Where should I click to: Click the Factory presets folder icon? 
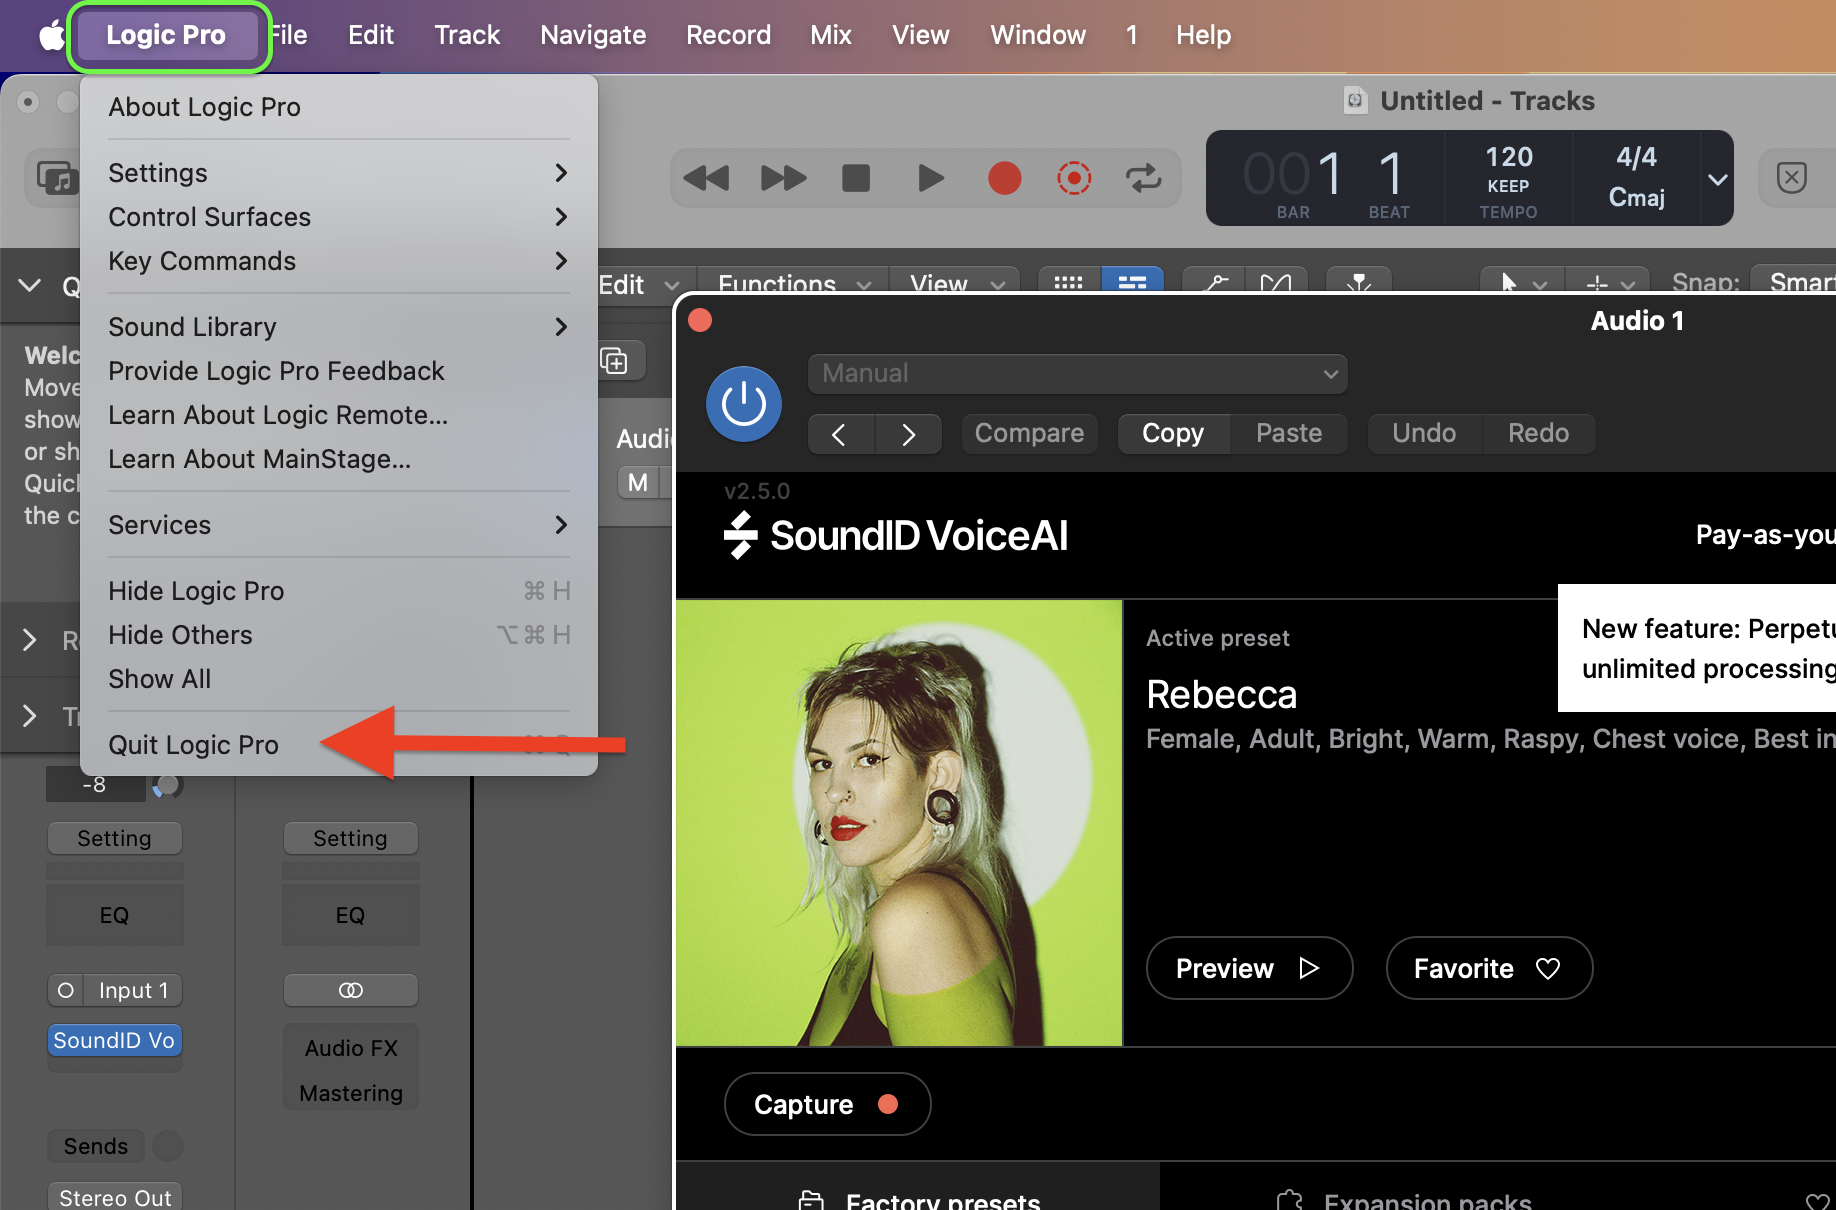click(811, 1201)
